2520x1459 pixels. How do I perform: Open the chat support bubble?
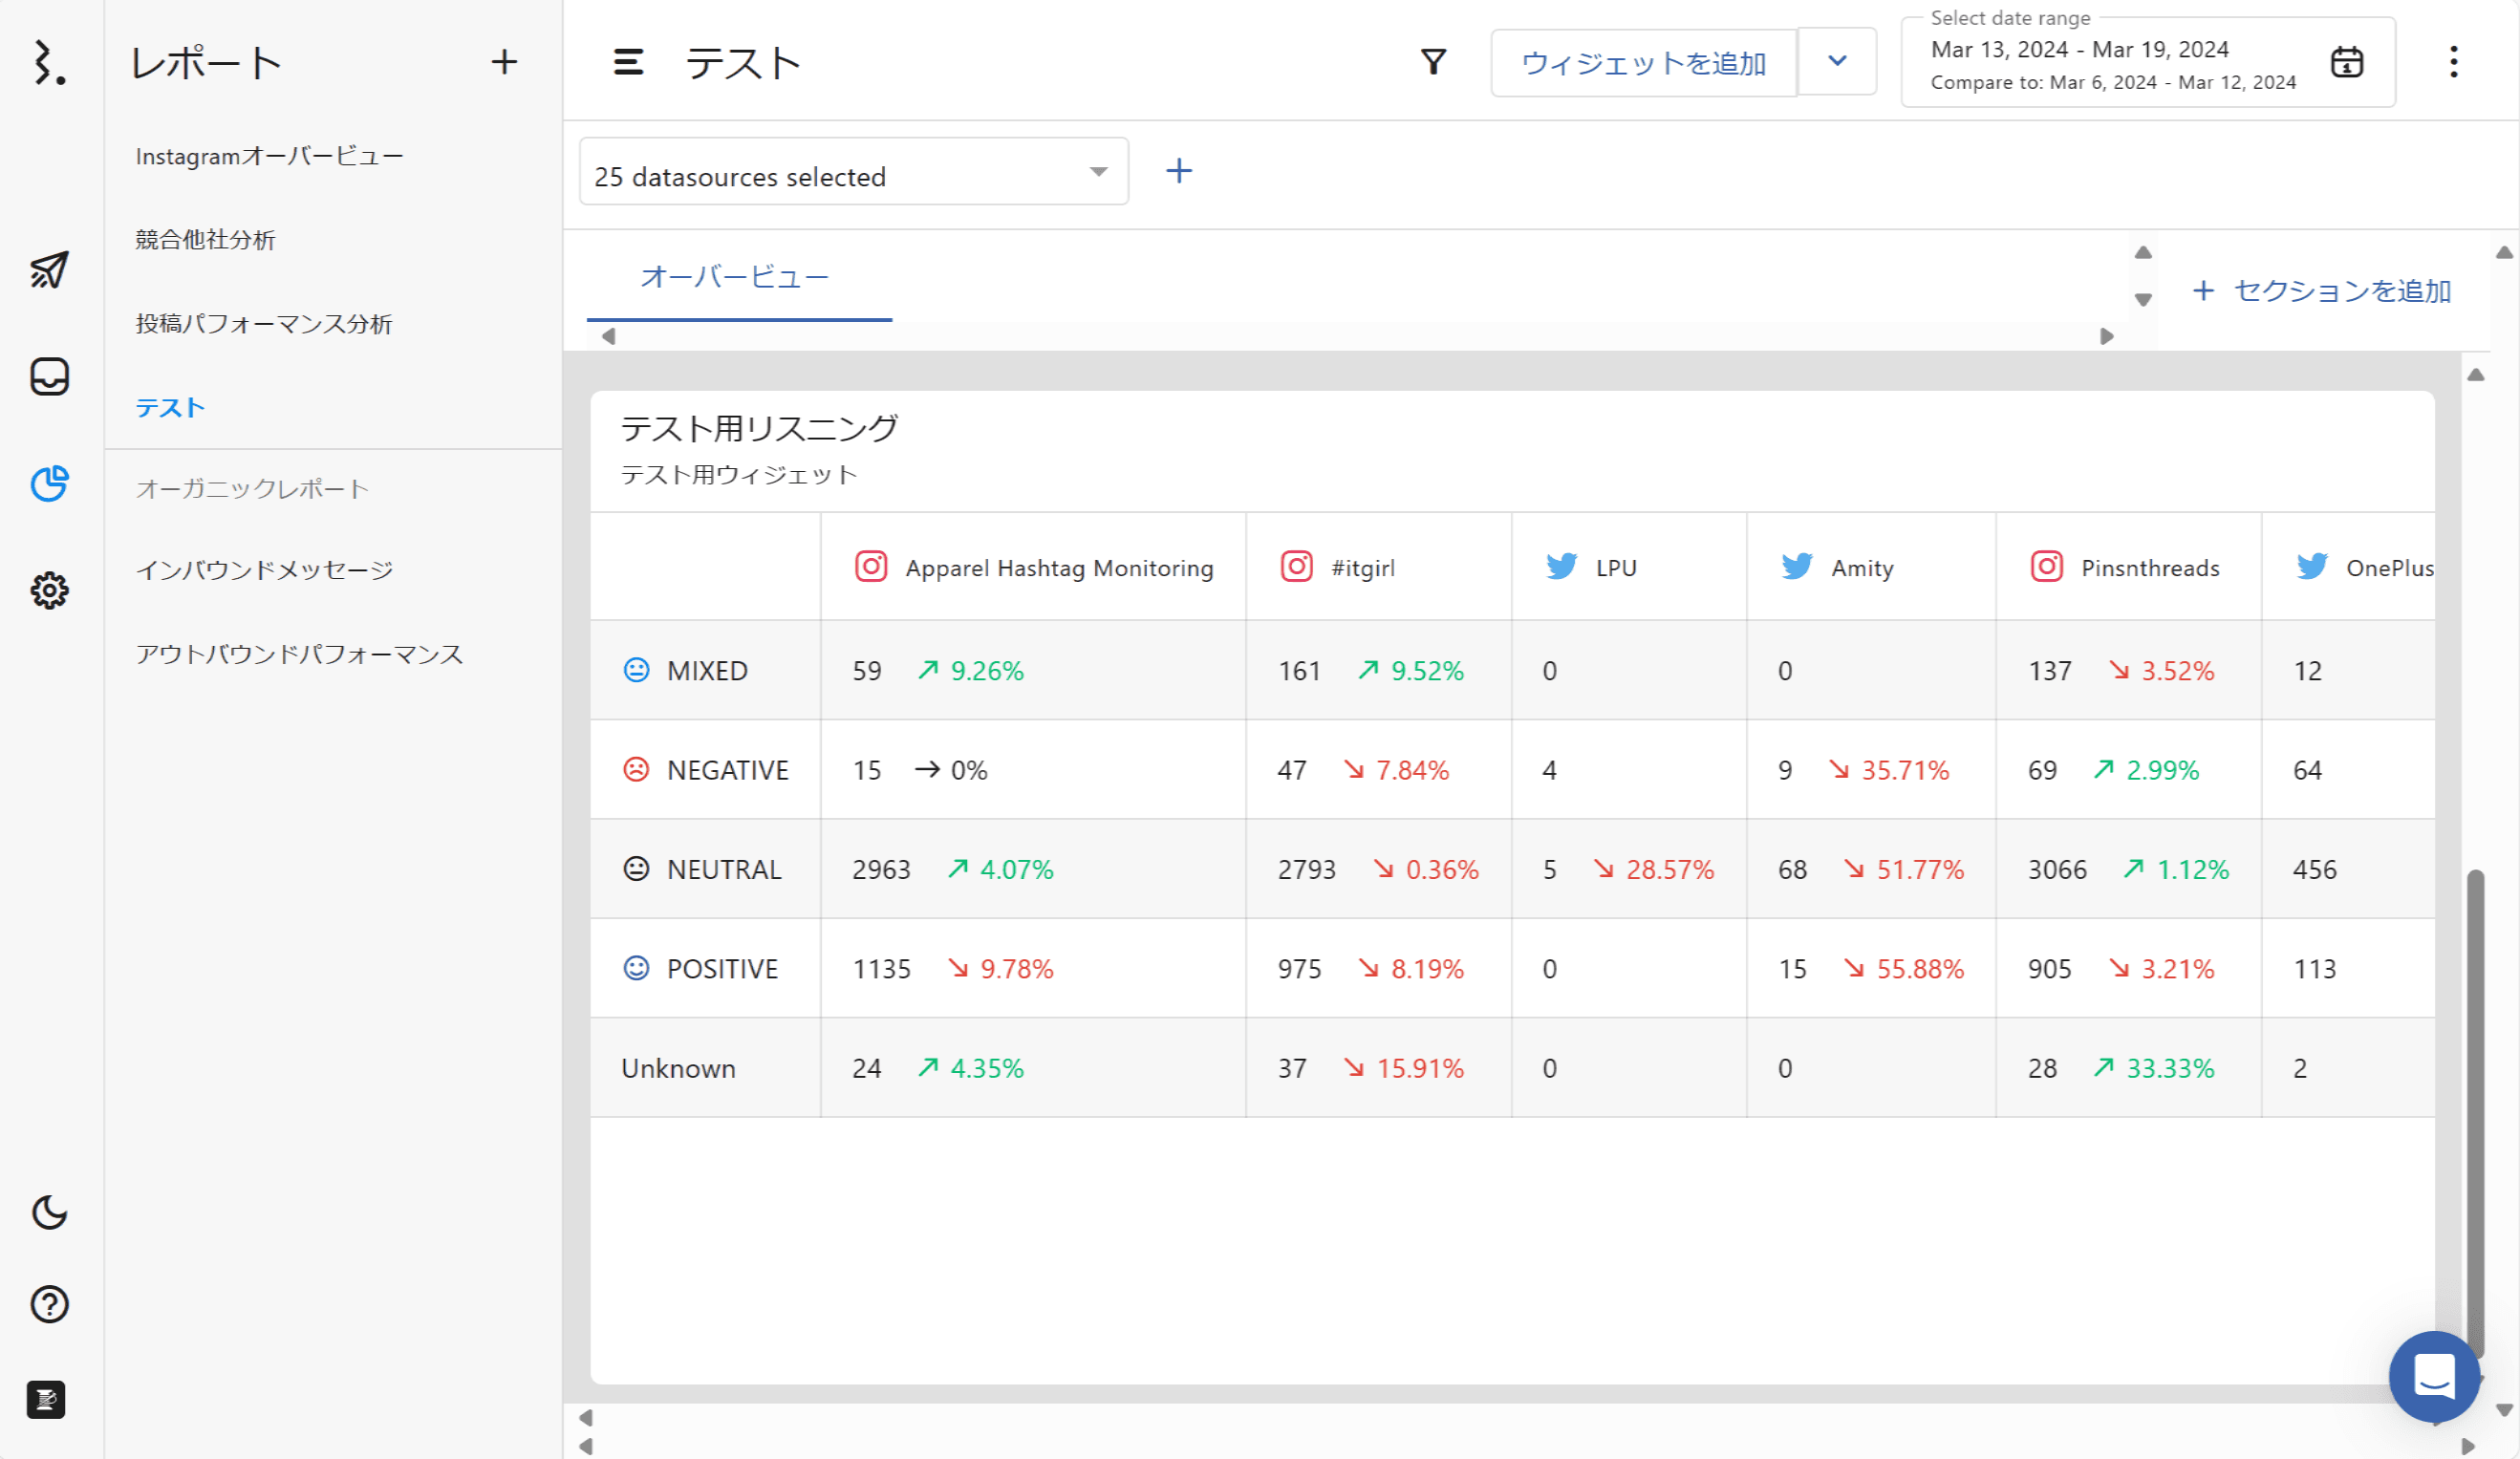click(2433, 1376)
